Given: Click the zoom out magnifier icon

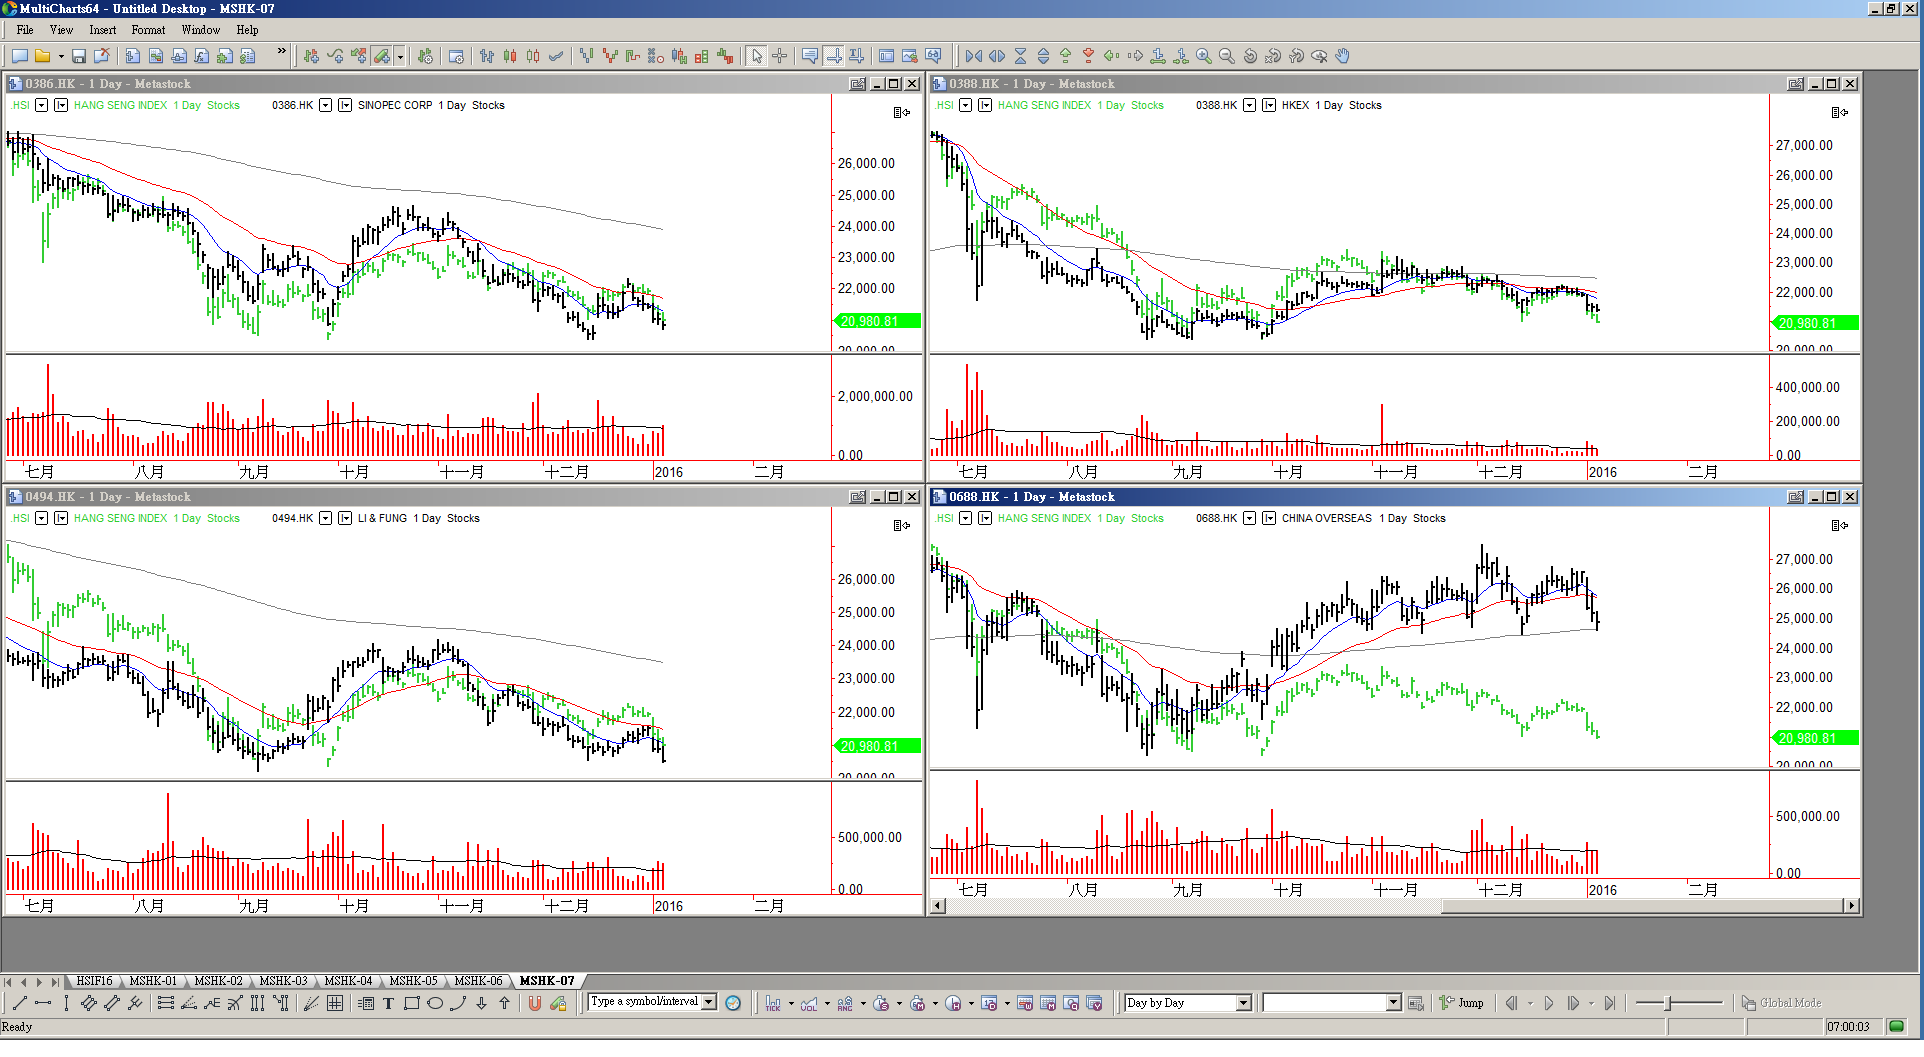Looking at the screenshot, I should pos(1226,56).
